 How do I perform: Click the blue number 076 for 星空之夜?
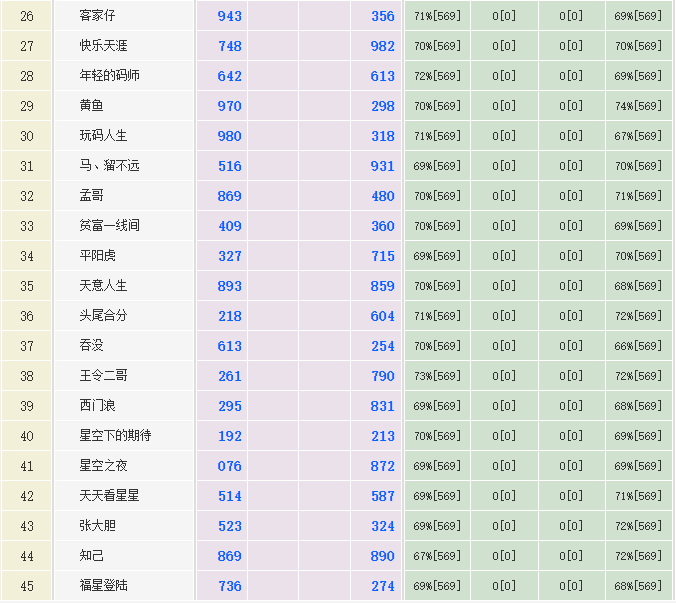click(229, 466)
